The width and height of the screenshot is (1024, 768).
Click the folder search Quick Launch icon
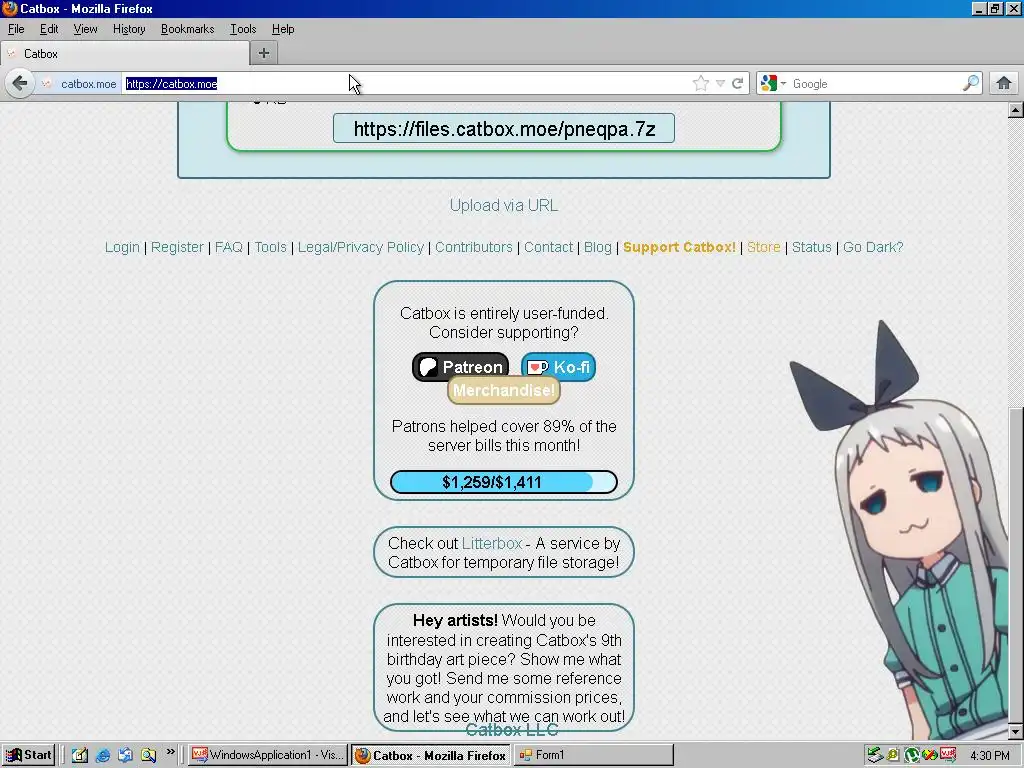coord(148,756)
